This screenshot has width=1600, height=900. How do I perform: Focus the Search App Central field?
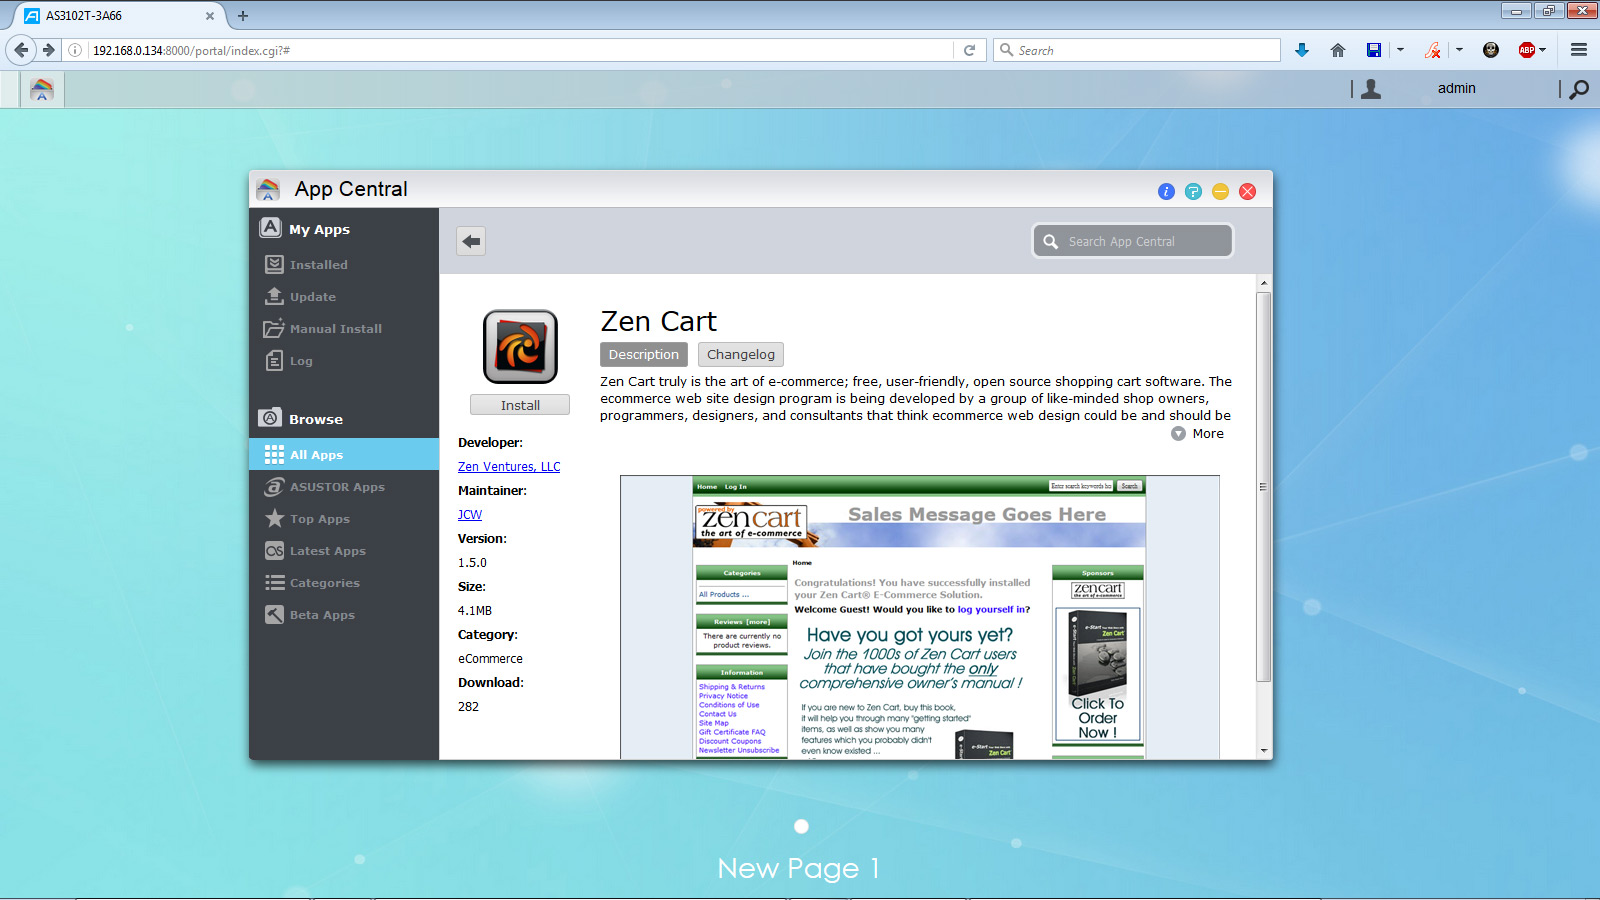[1133, 241]
